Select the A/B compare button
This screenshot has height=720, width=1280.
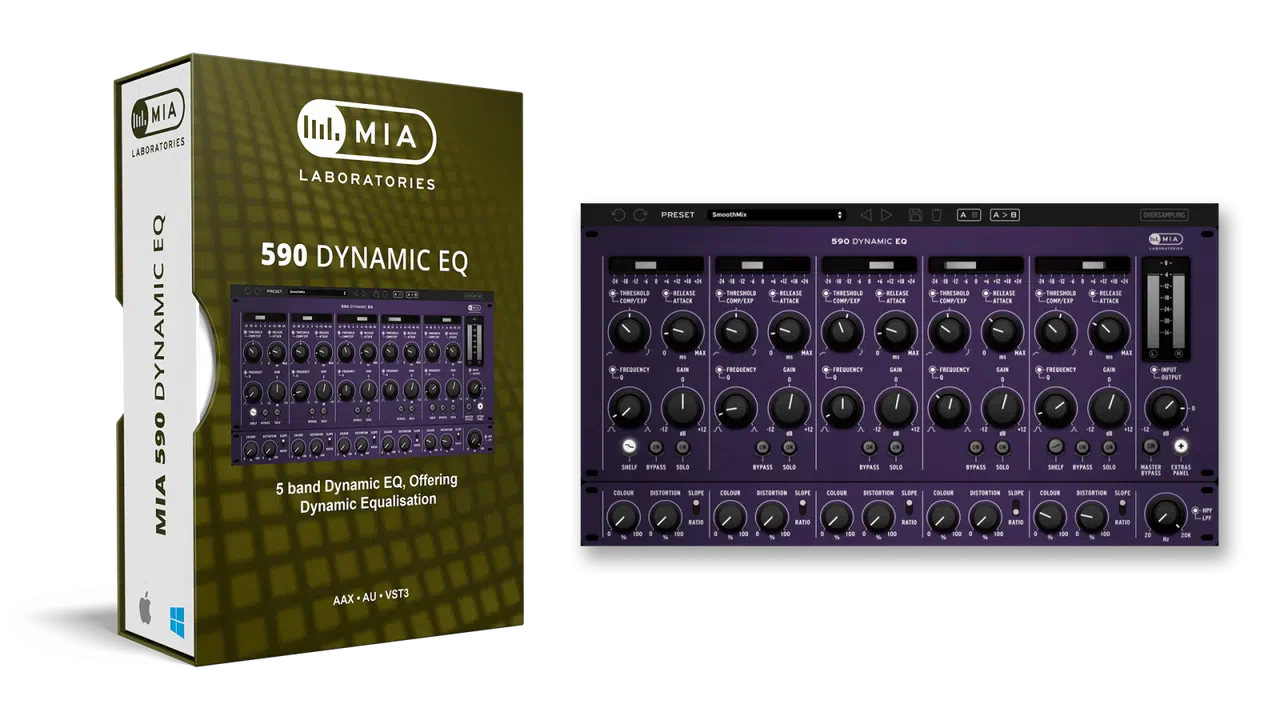click(969, 215)
